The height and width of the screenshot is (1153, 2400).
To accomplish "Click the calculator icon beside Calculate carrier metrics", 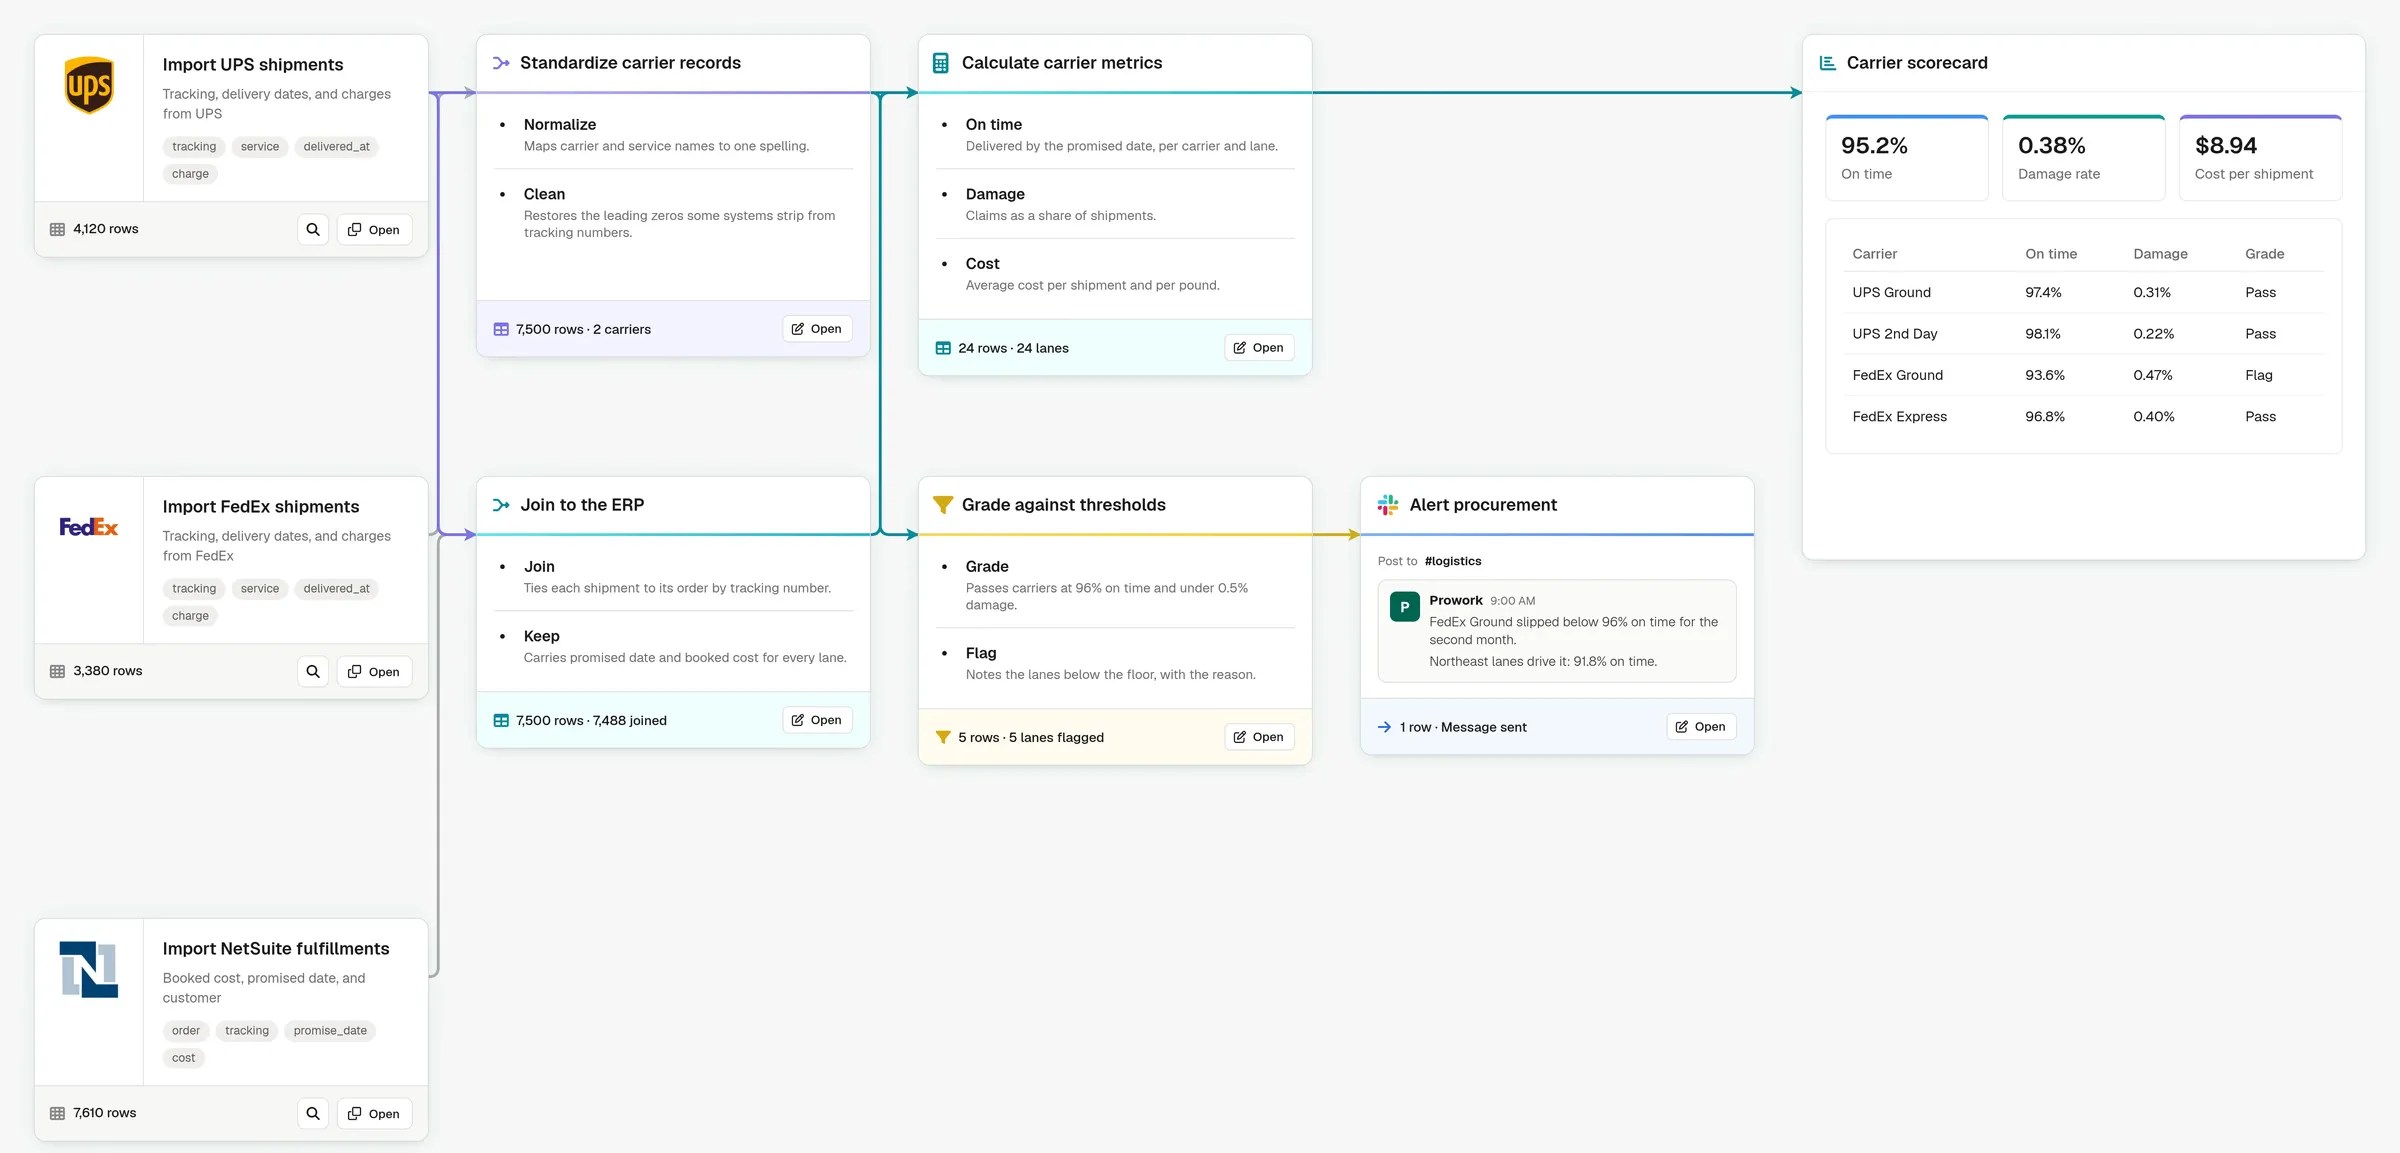I will (941, 63).
